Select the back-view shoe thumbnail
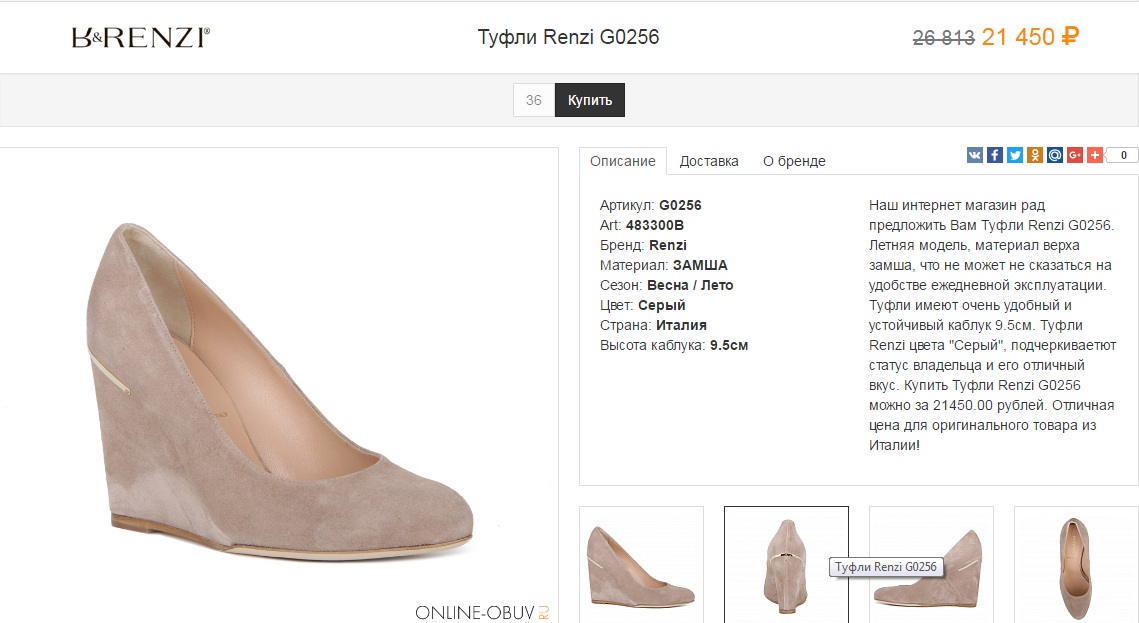 click(x=786, y=564)
